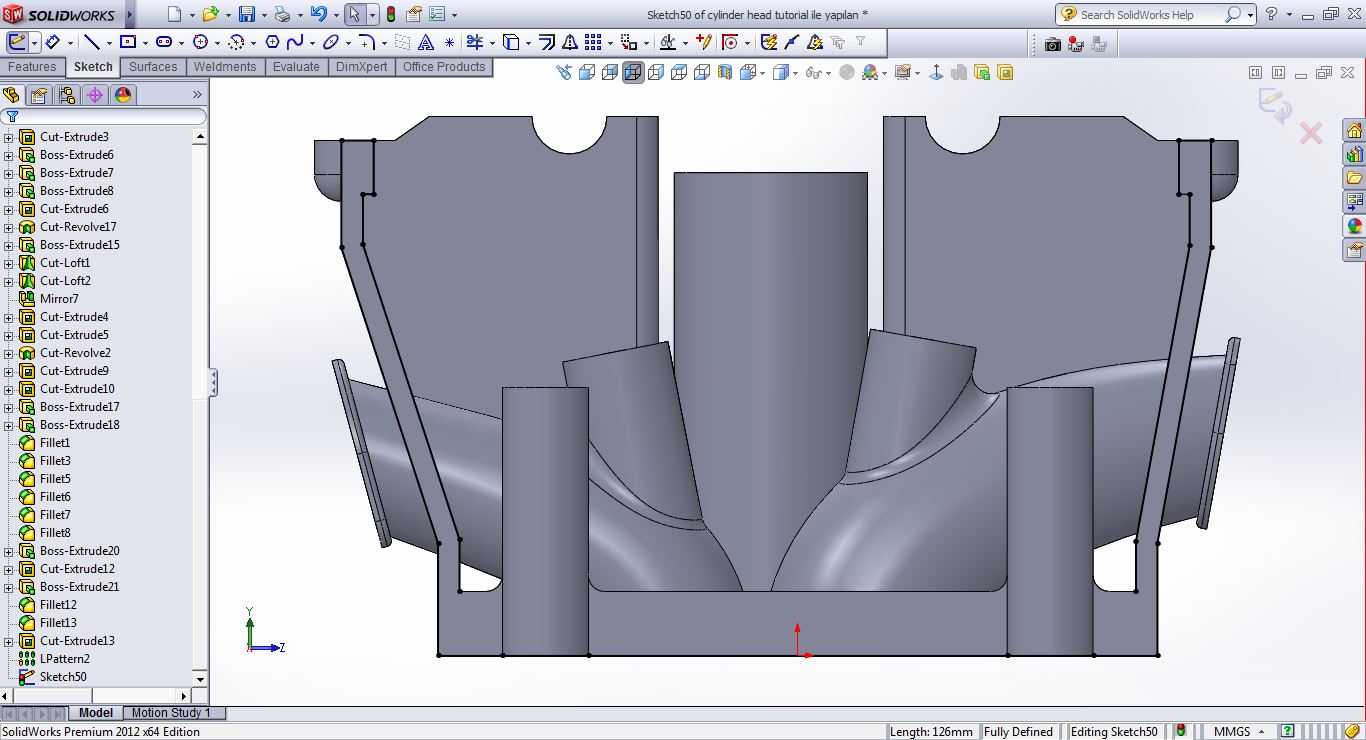Open Edit Appearance color sphere icon
Image resolution: width=1366 pixels, height=740 pixels.
coord(870,72)
